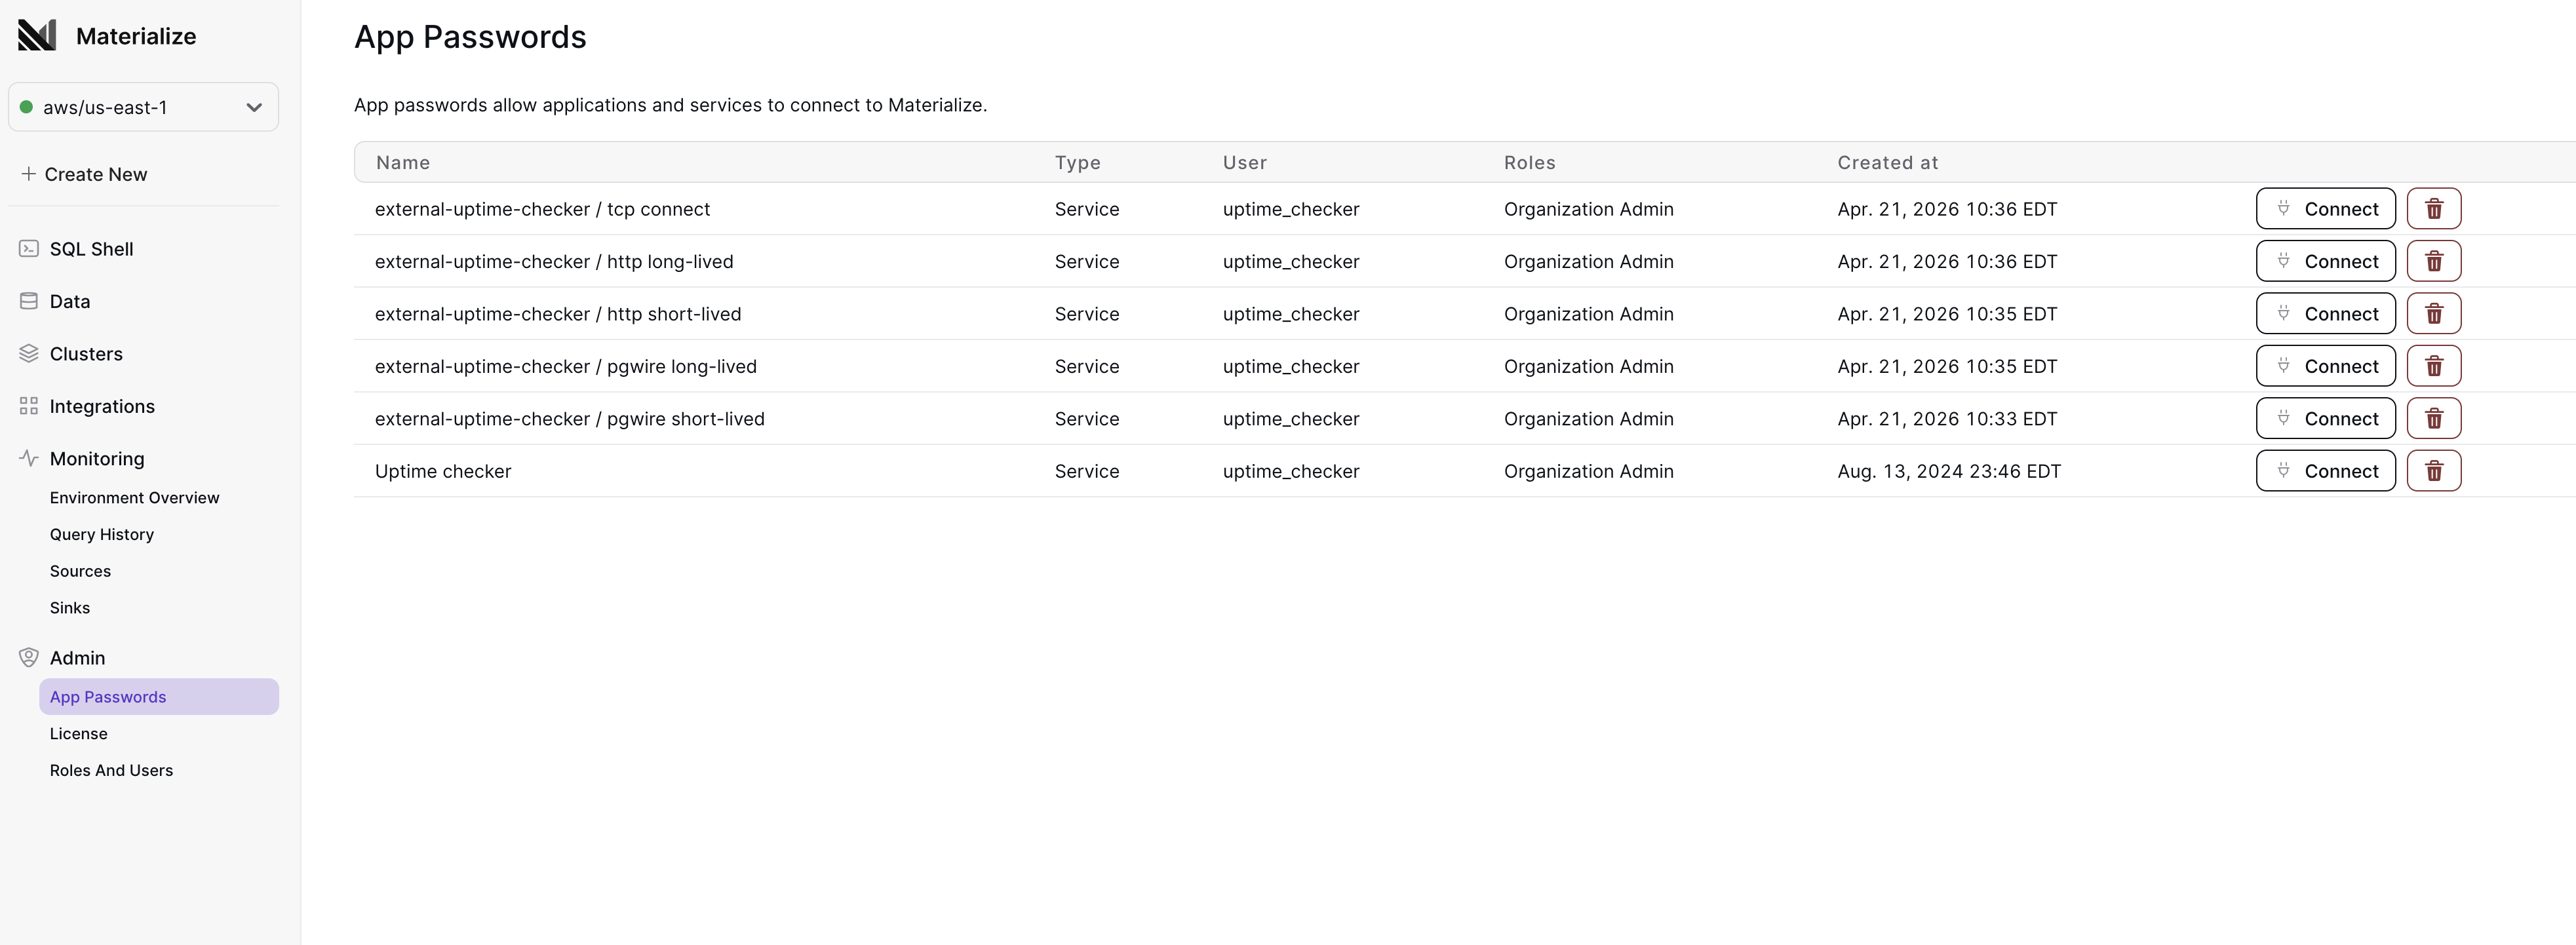Click the Name column header
The width and height of the screenshot is (2576, 945).
click(403, 162)
